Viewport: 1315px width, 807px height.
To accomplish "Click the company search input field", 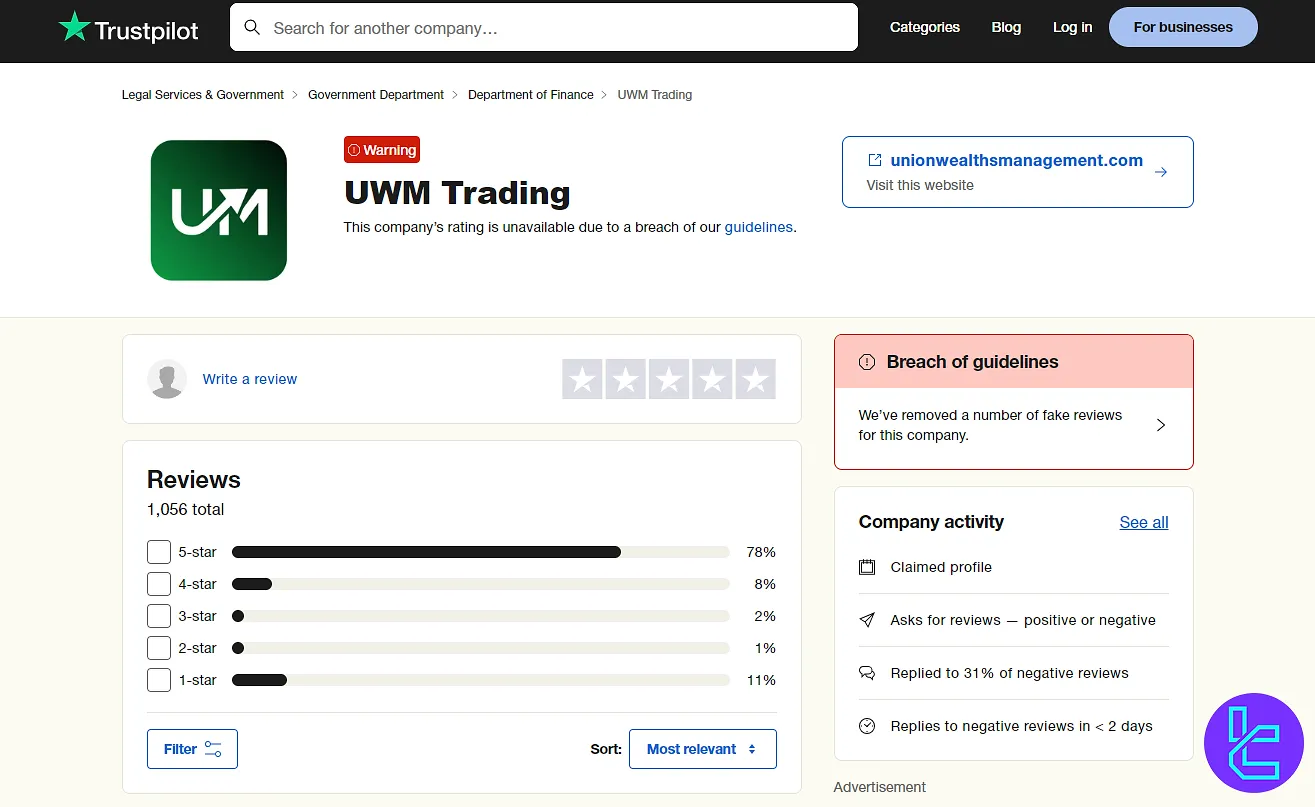I will pos(543,27).
